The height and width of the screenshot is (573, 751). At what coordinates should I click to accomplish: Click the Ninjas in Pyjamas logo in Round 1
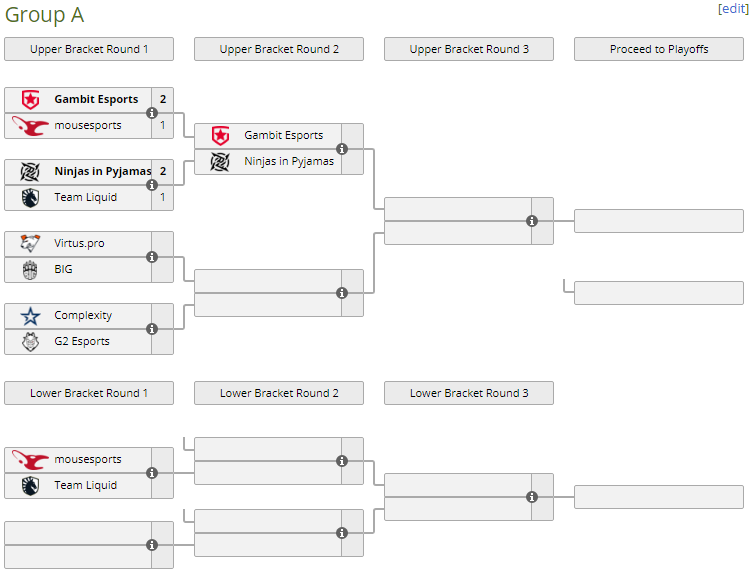(x=30, y=171)
